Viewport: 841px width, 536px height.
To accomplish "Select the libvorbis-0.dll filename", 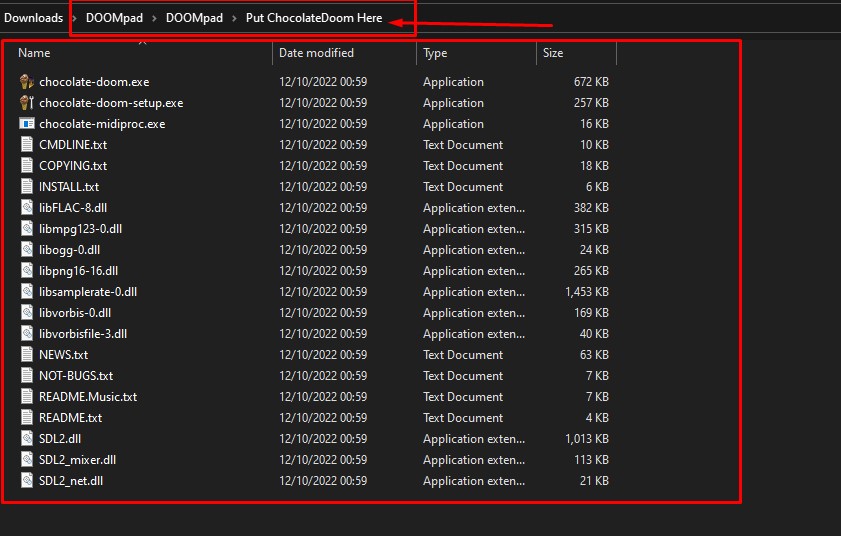I will 75,313.
